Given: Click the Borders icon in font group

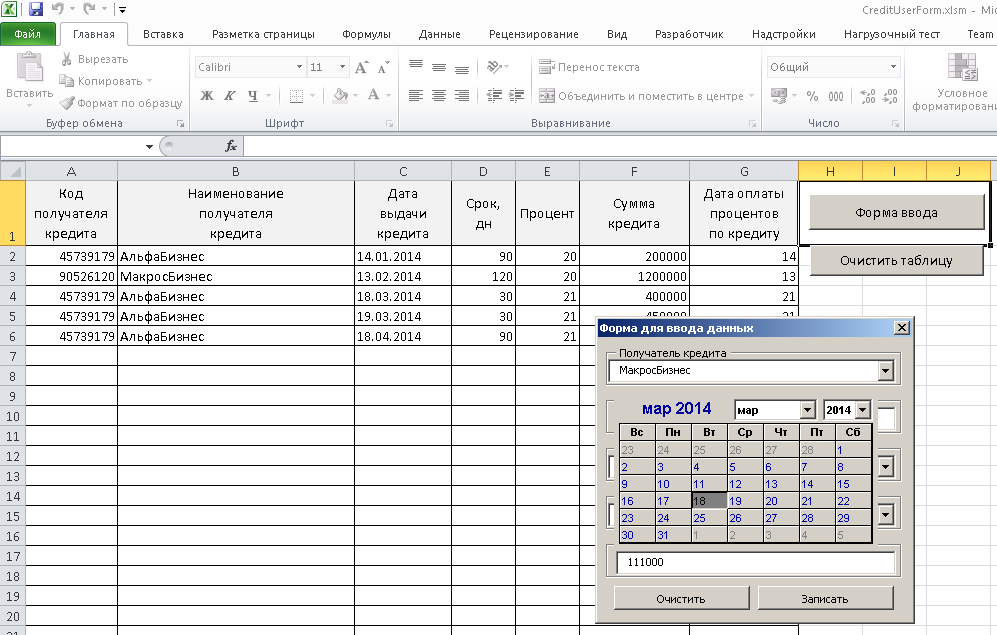Looking at the screenshot, I should pyautogui.click(x=296, y=95).
